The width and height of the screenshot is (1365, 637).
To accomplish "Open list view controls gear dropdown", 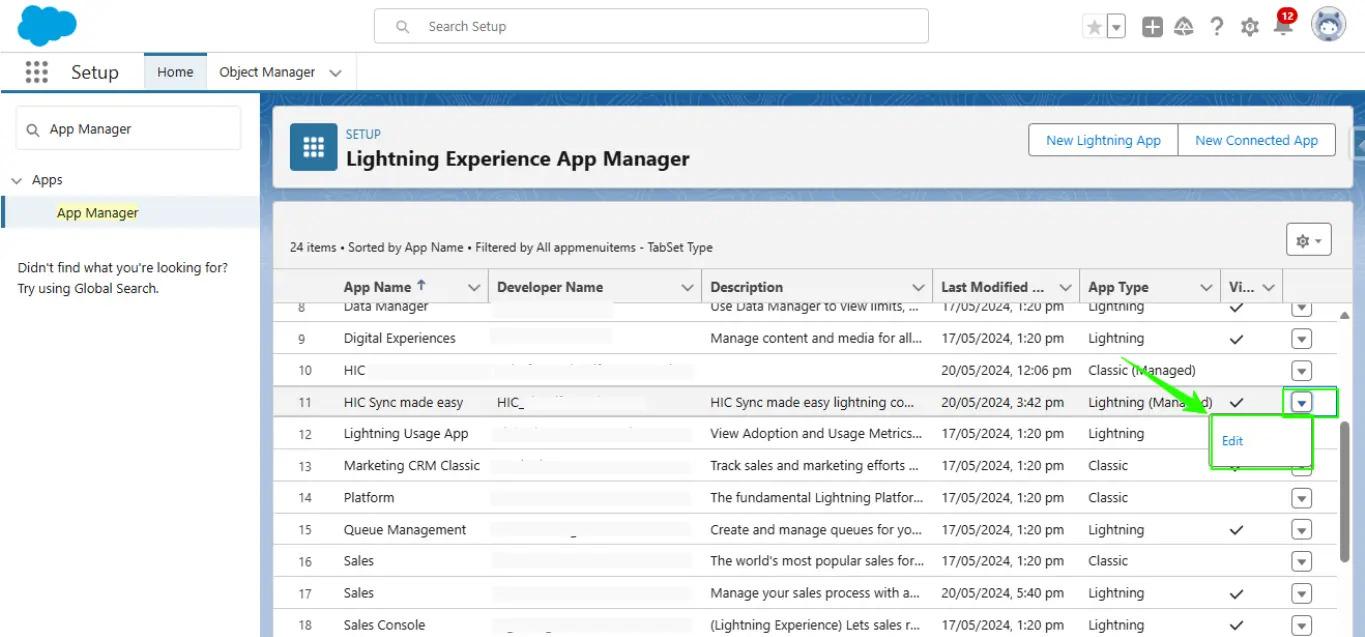I will [1308, 241].
